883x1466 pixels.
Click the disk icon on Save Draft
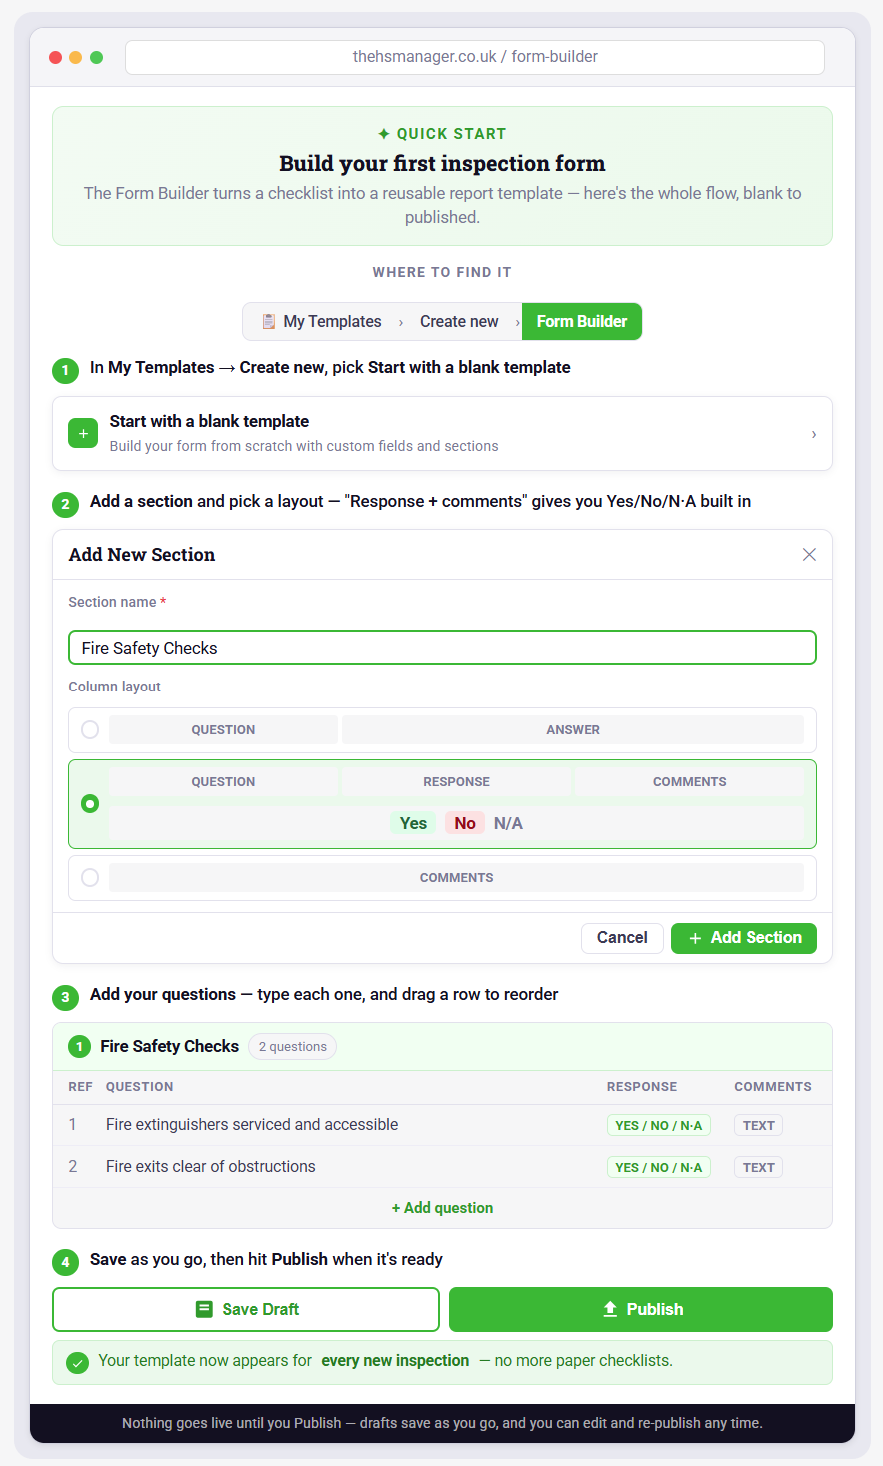(204, 1309)
